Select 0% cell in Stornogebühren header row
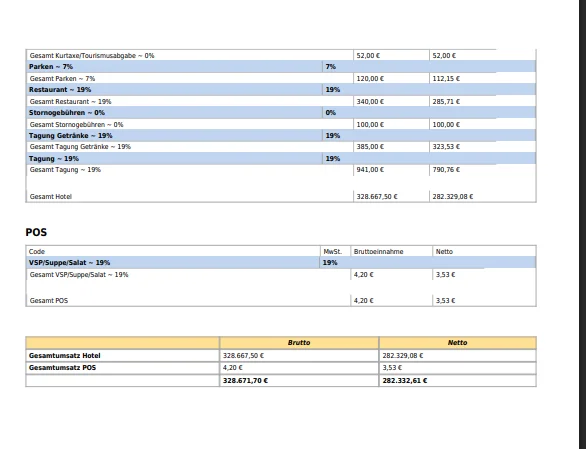Image resolution: width=586 pixels, height=449 pixels. coord(331,113)
